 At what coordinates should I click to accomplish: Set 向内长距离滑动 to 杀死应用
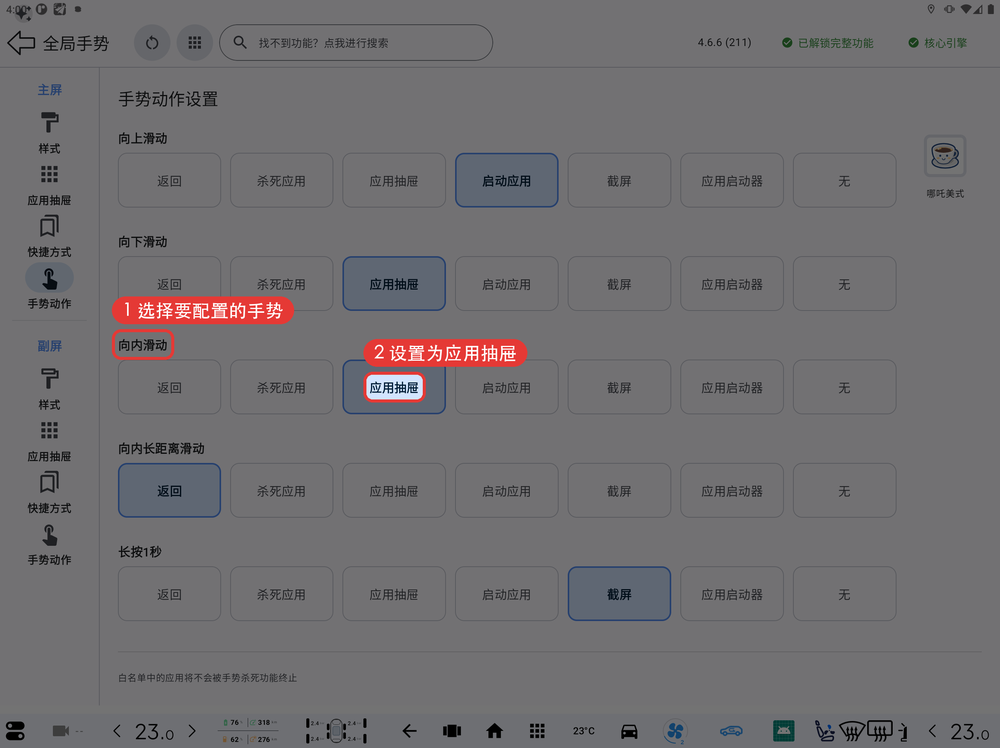tap(281, 490)
